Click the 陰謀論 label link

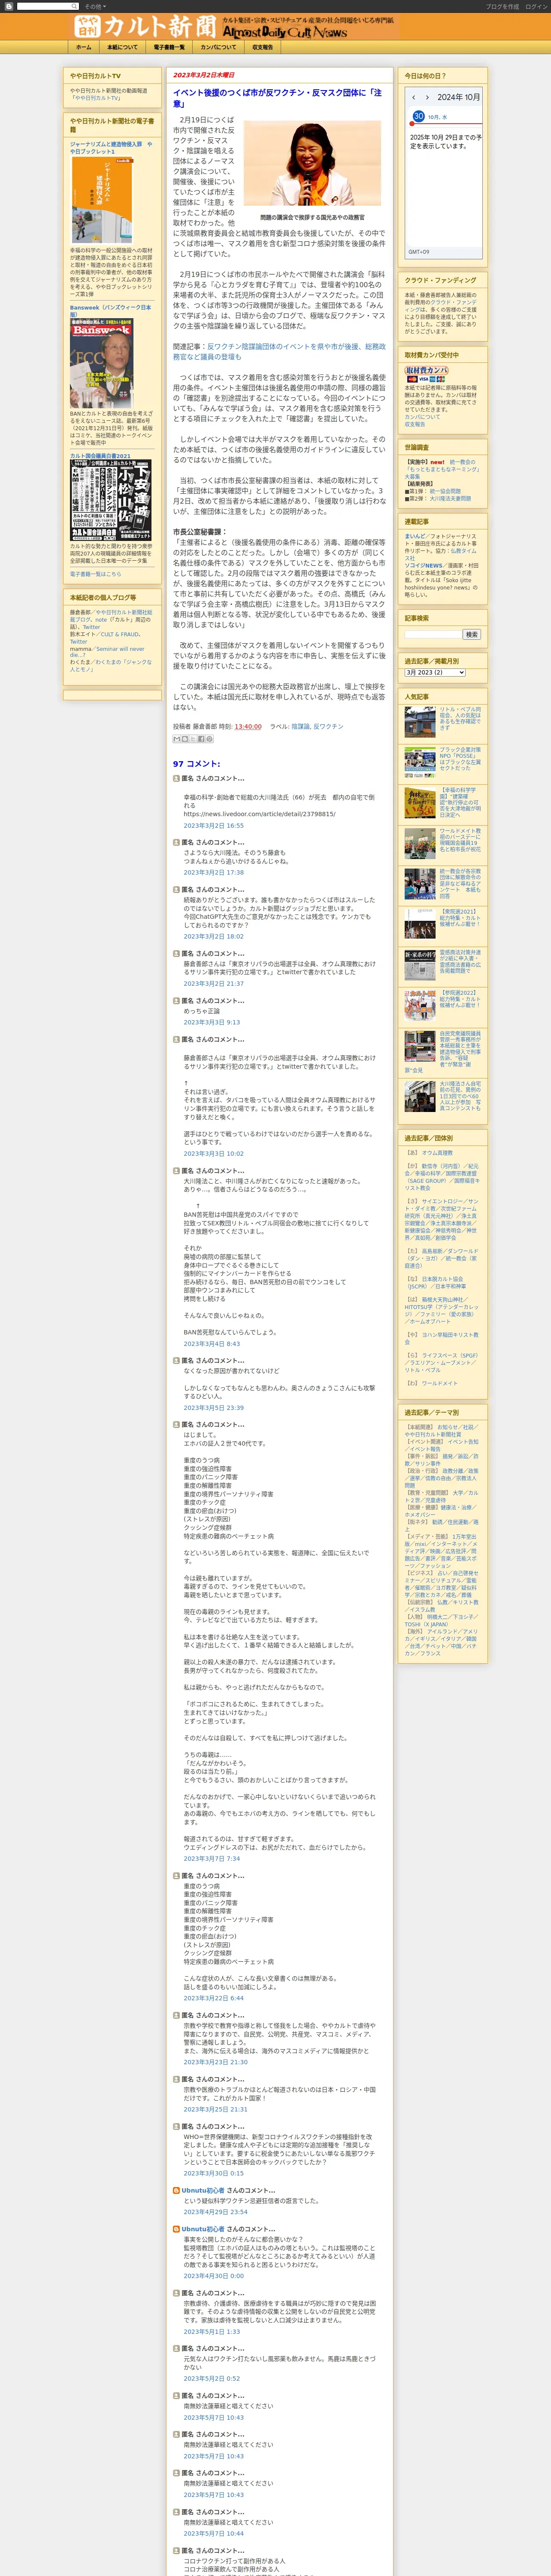tap(300, 726)
